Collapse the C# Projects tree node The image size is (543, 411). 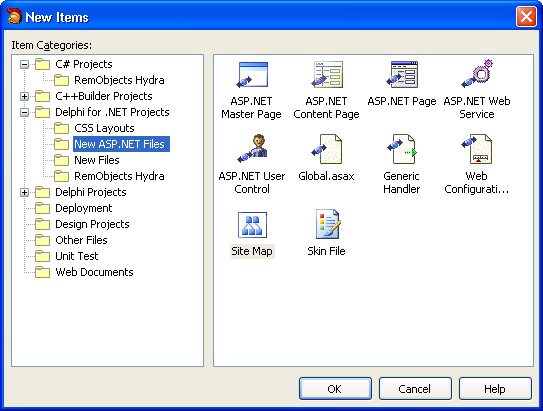pos(24,64)
